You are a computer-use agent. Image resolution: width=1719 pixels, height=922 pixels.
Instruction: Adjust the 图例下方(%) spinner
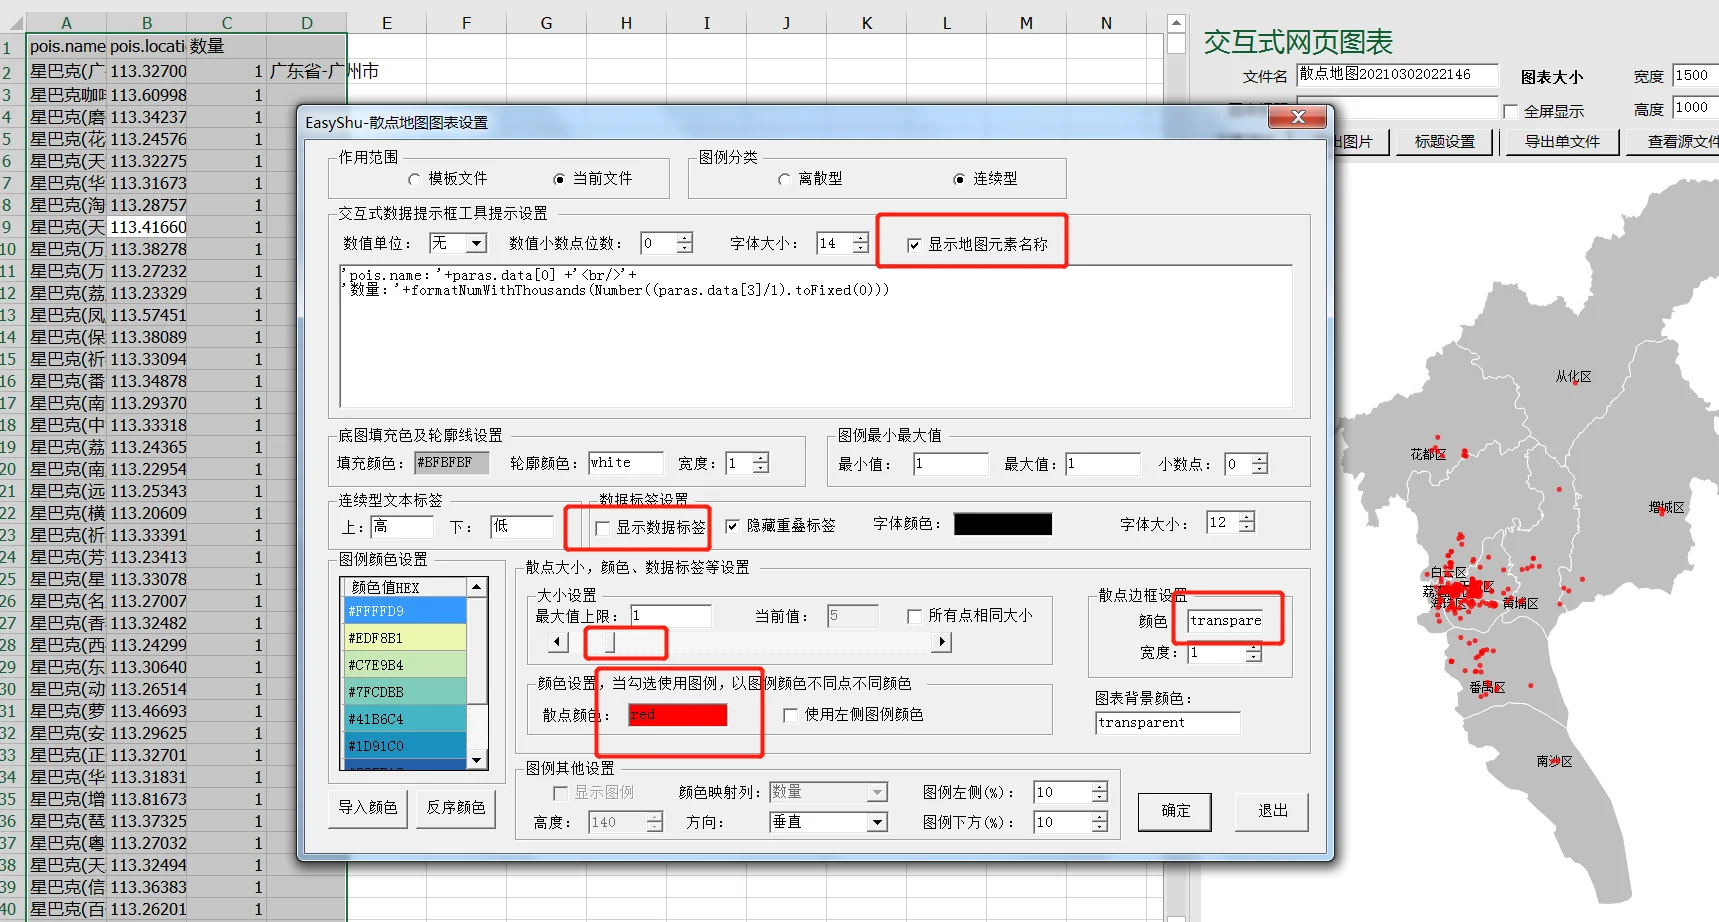[x=1099, y=822]
